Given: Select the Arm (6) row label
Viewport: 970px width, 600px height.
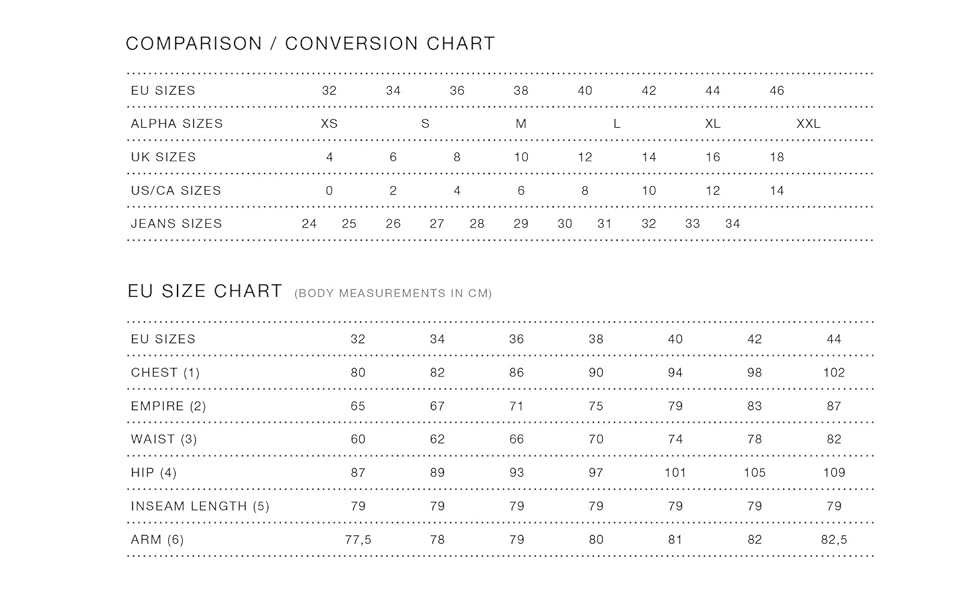Looking at the screenshot, I should (x=157, y=540).
